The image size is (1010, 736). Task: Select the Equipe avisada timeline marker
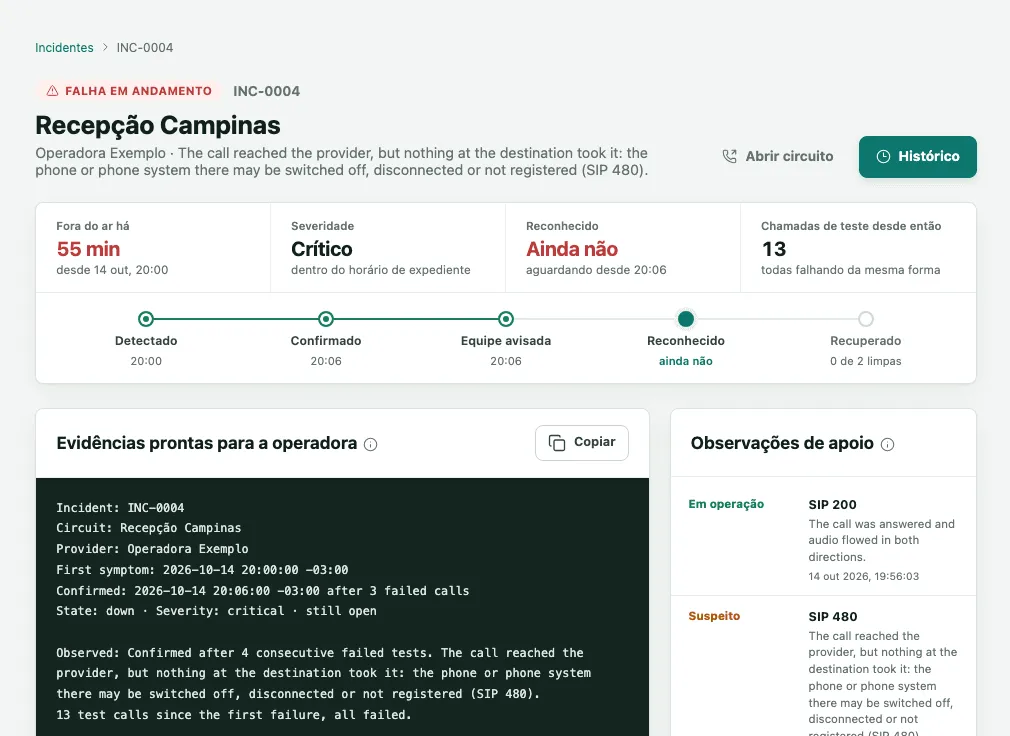point(506,319)
